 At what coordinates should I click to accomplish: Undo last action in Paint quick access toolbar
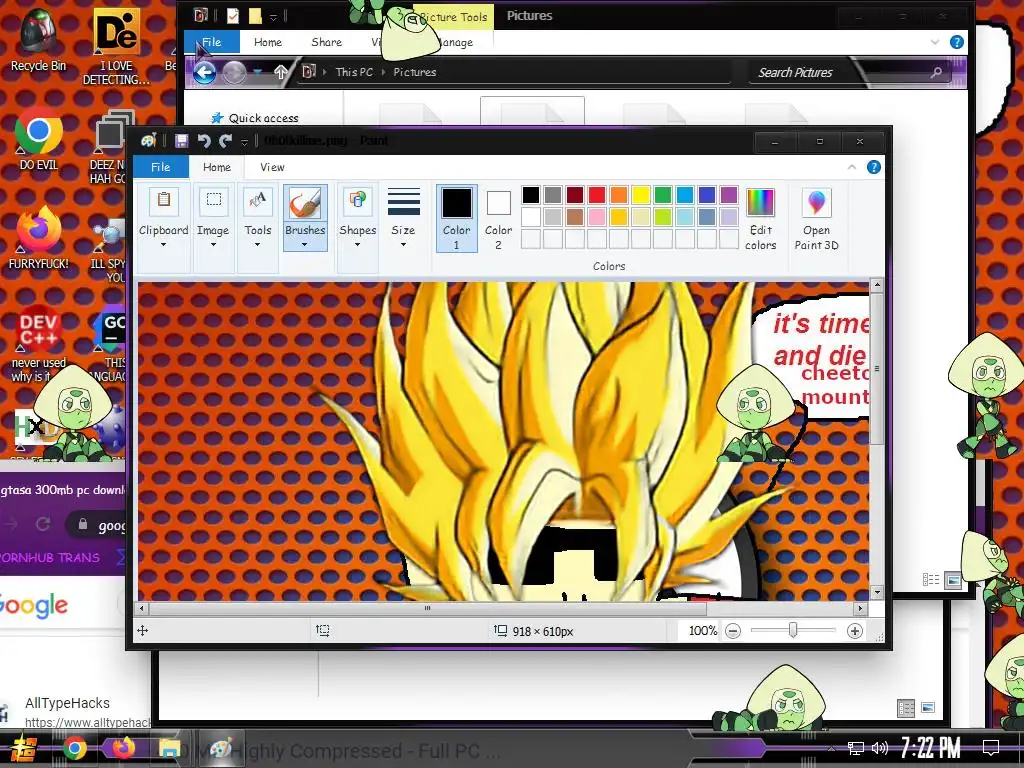point(204,140)
